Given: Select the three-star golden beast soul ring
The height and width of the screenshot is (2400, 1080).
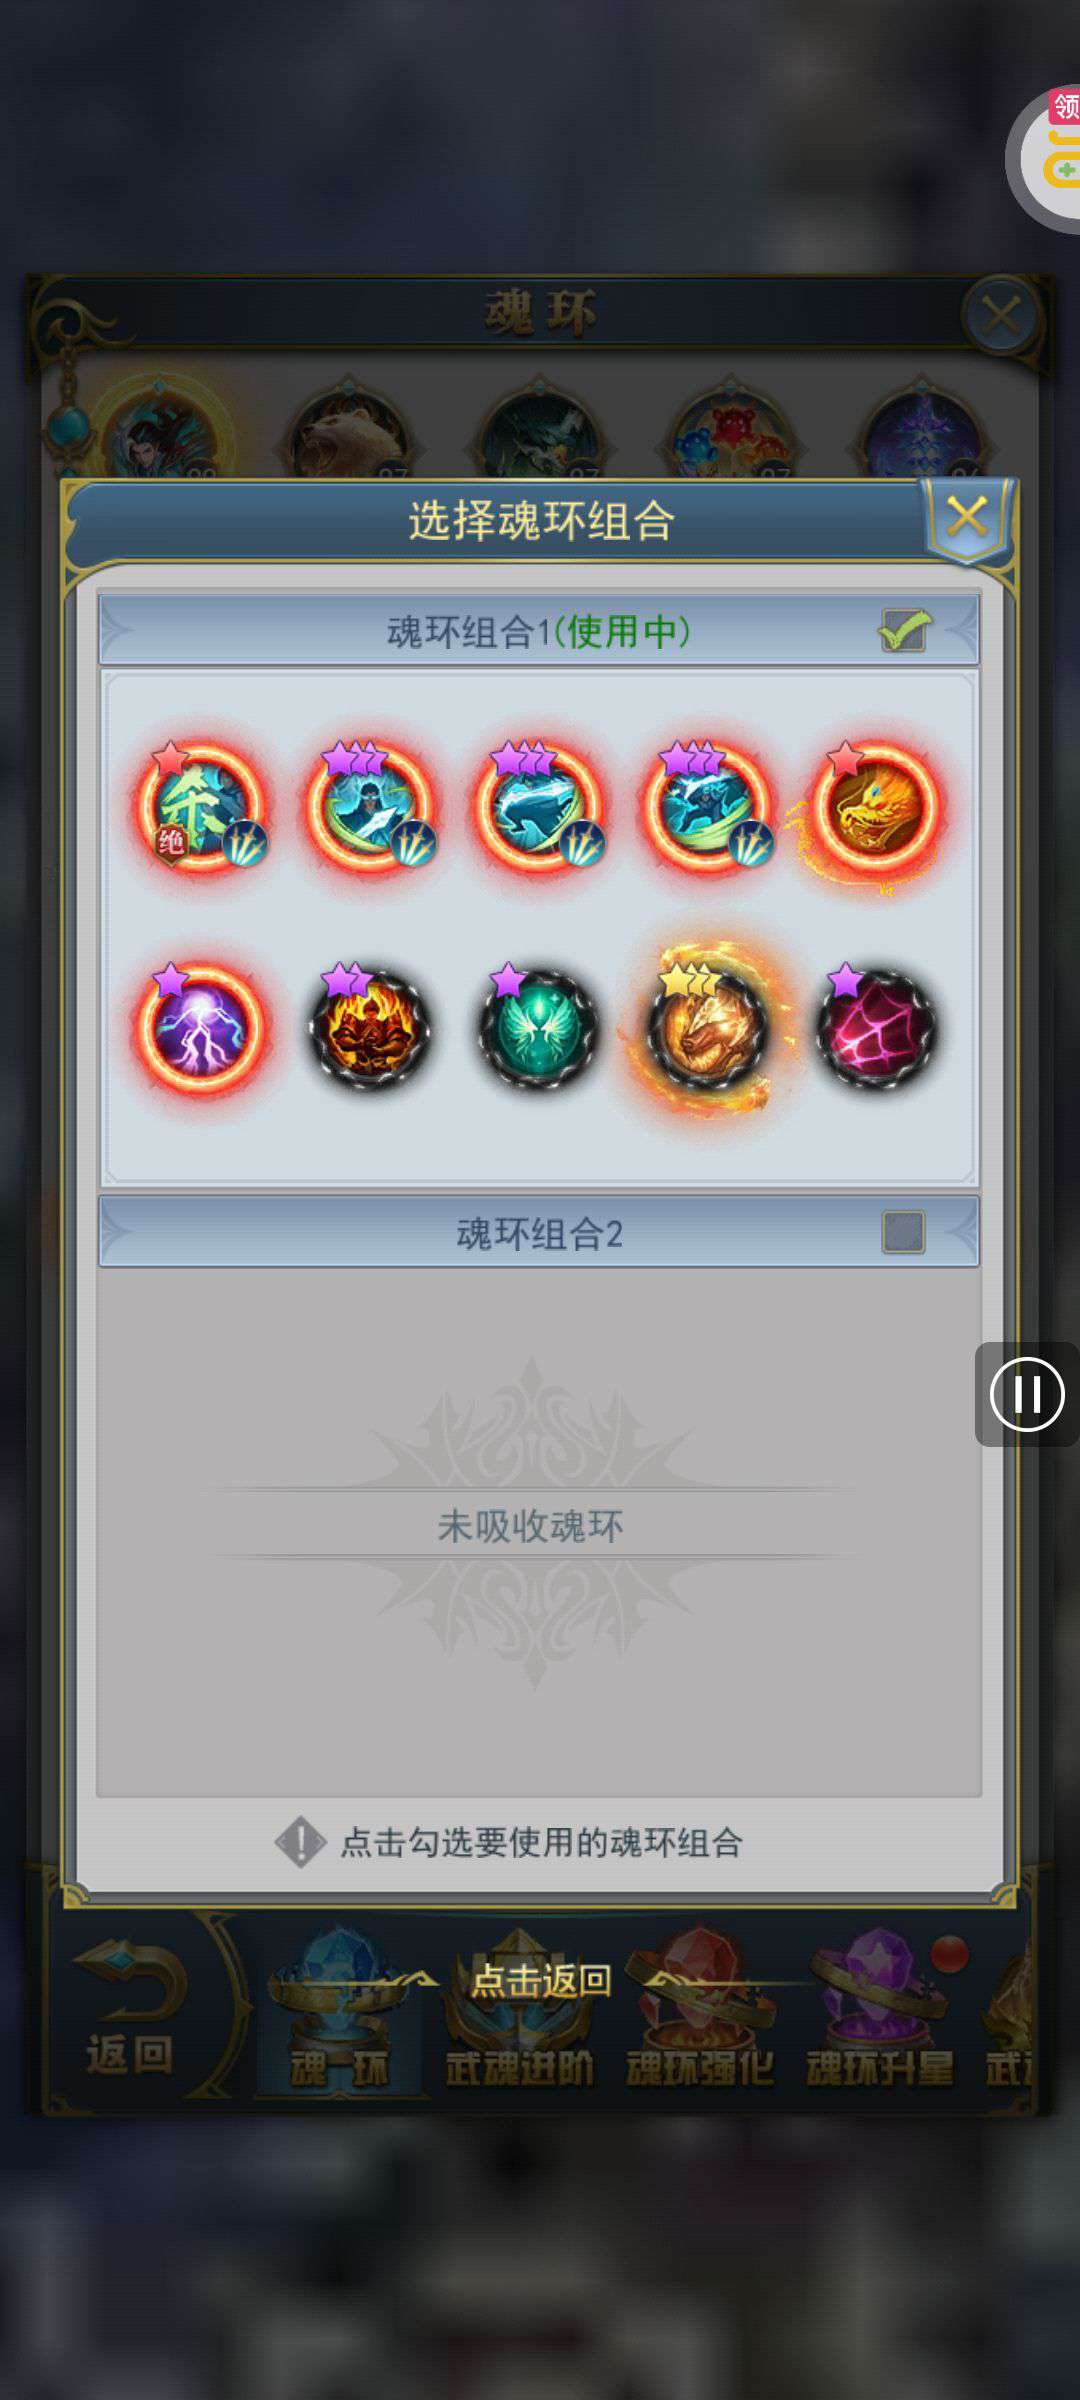Looking at the screenshot, I should 708,1028.
